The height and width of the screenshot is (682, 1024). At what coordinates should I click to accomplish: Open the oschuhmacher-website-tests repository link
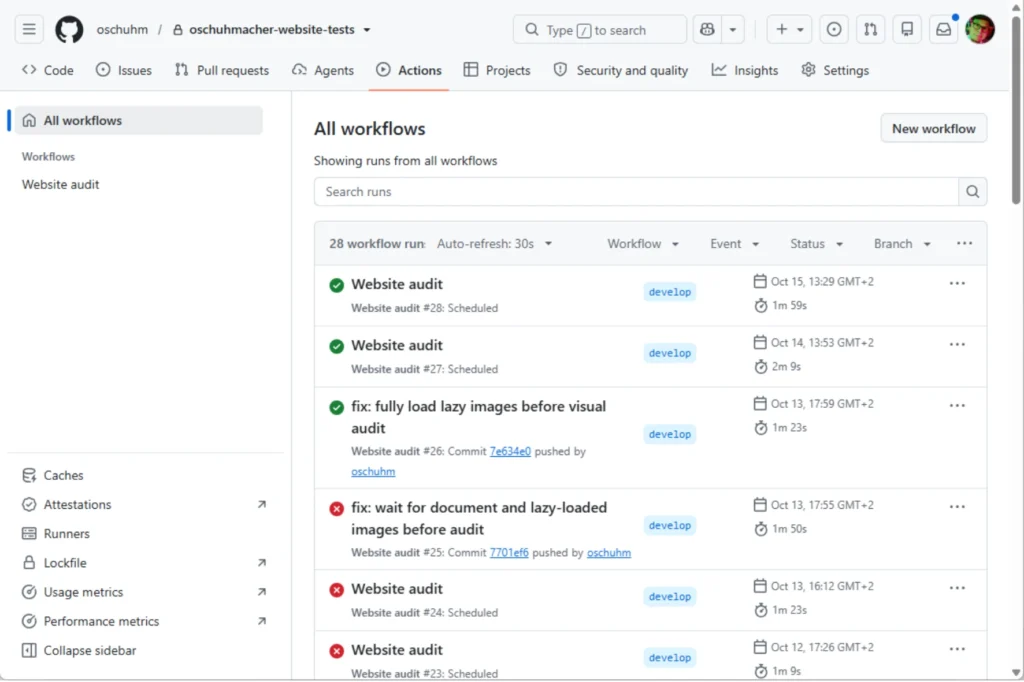(272, 29)
